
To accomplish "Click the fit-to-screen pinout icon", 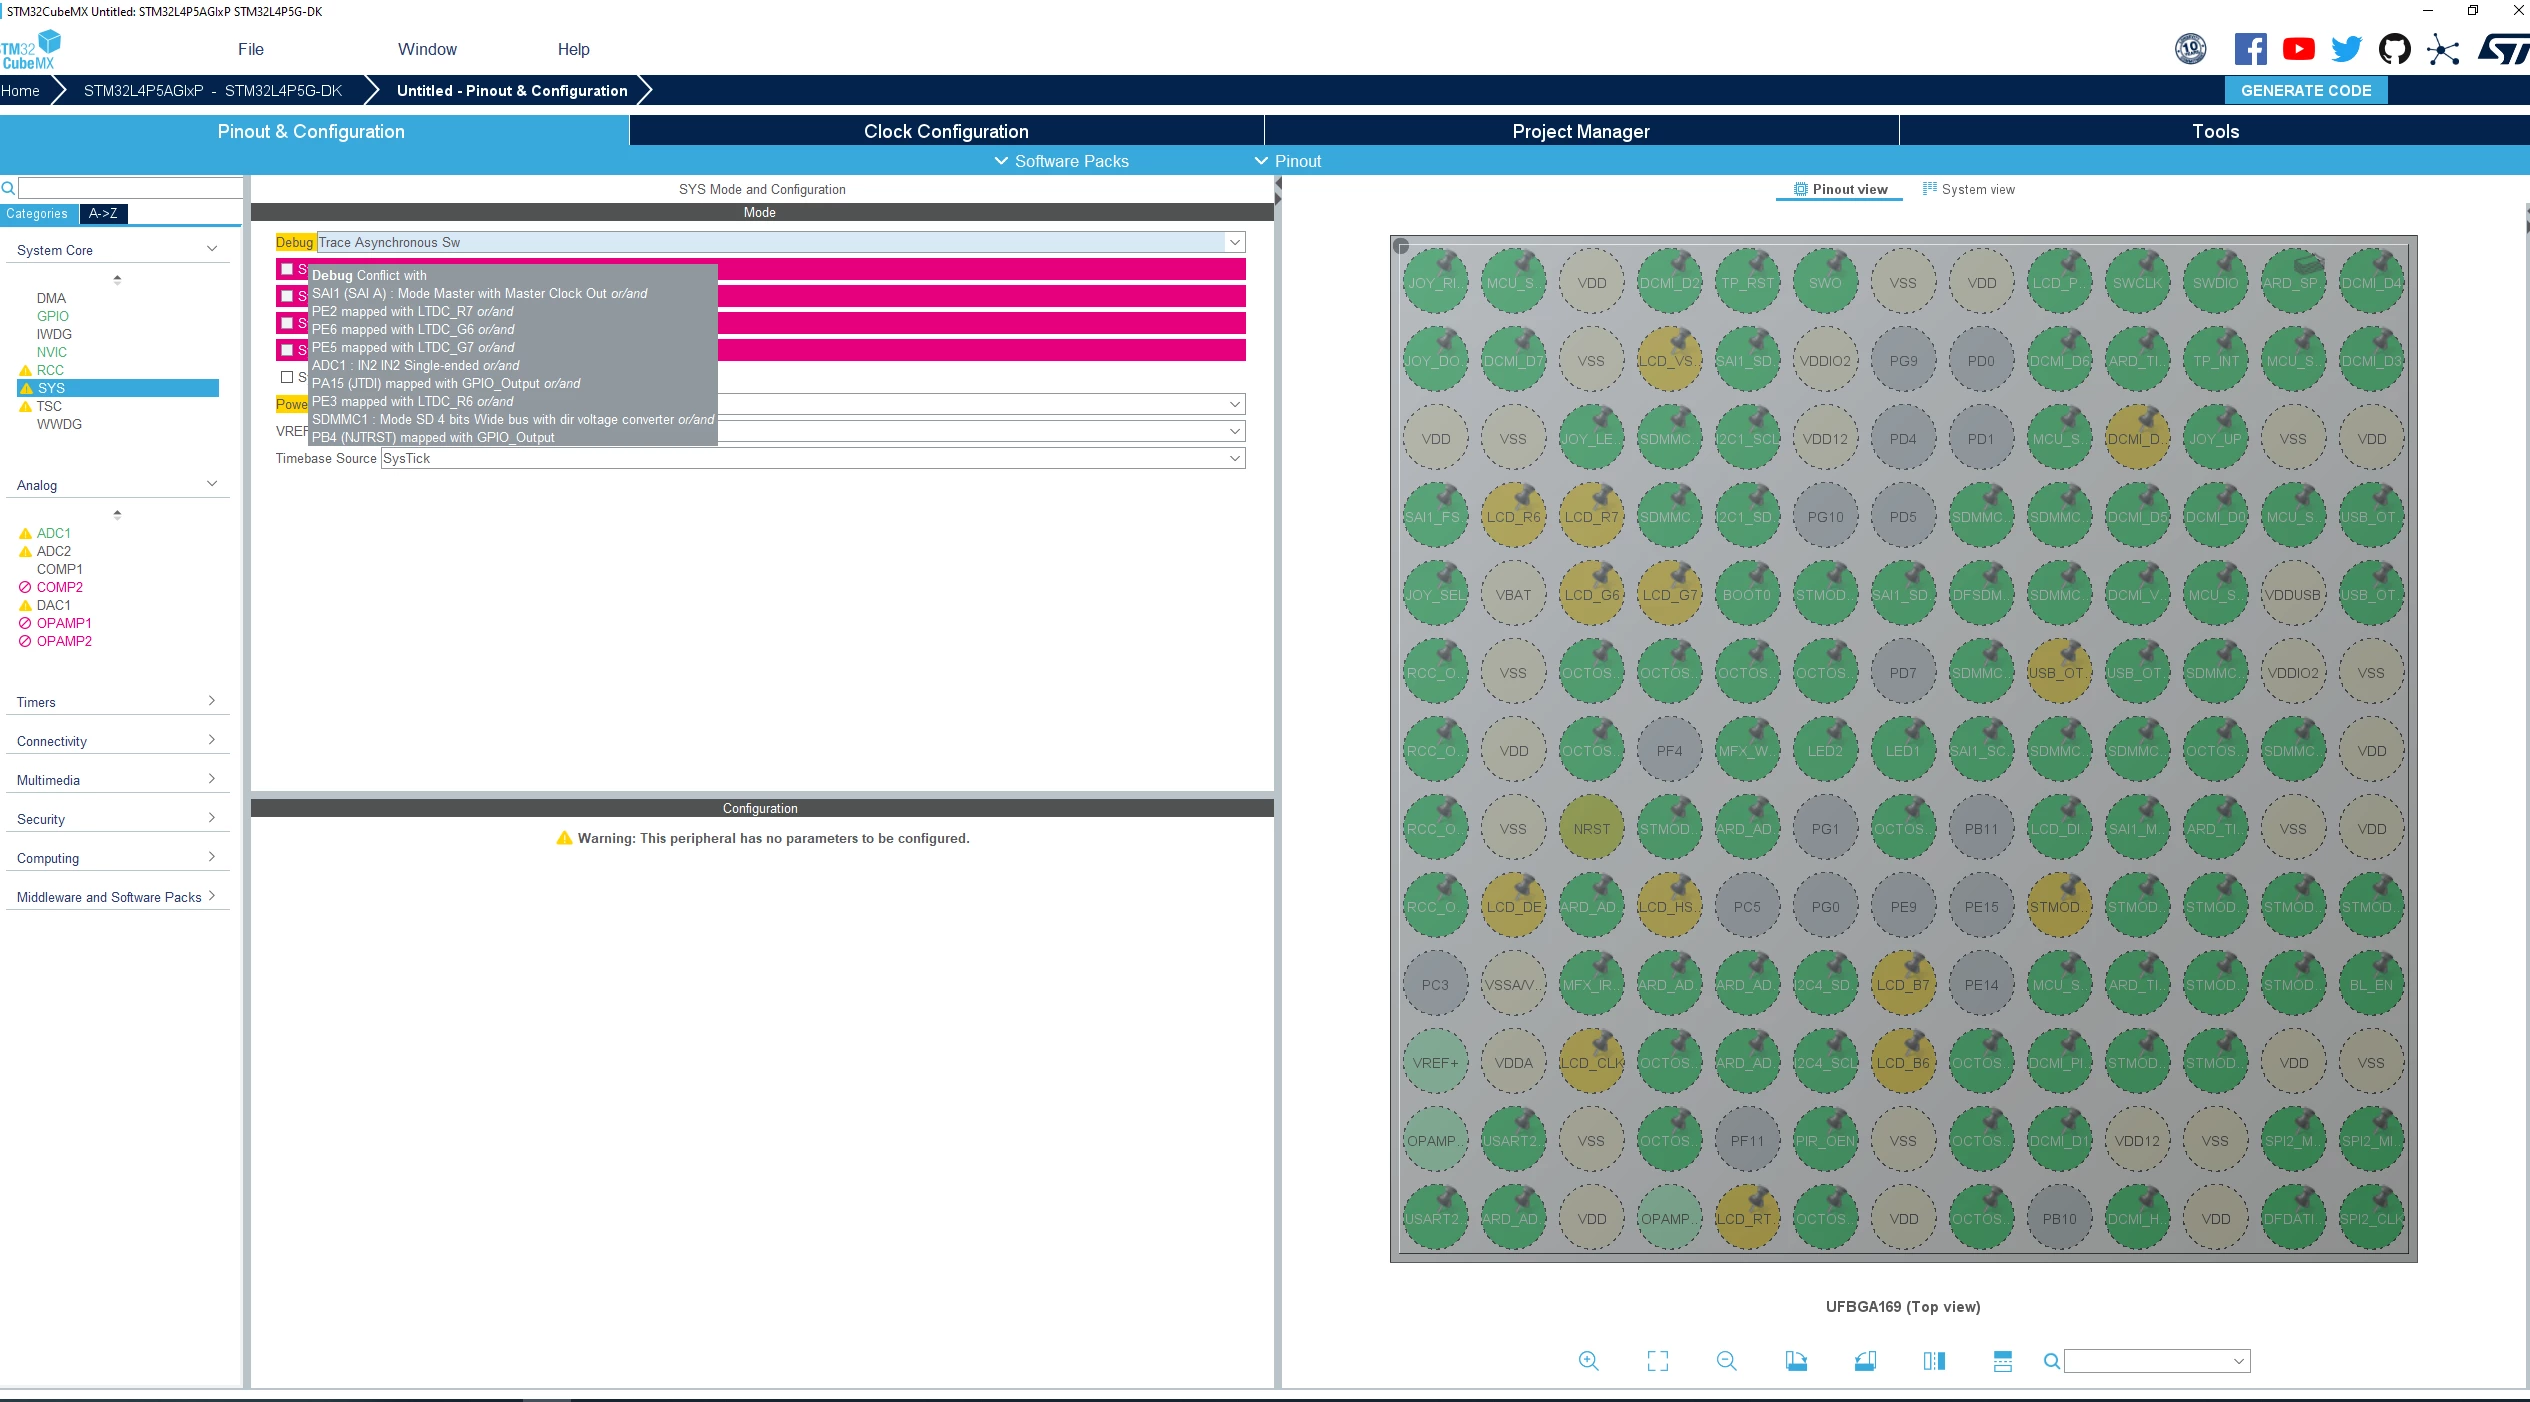I will click(x=1657, y=1360).
